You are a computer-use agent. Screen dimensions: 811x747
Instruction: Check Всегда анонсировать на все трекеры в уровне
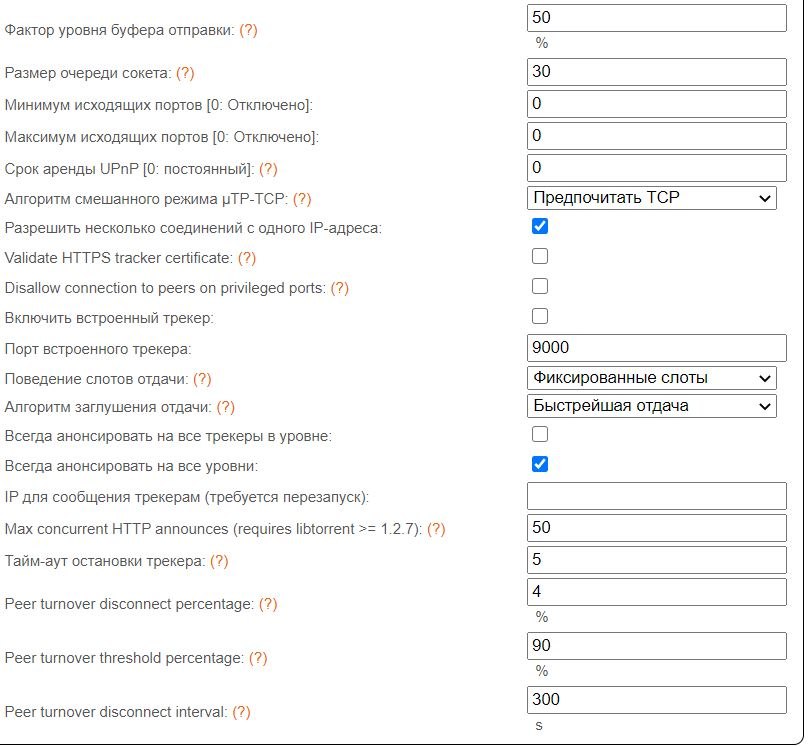(x=540, y=434)
